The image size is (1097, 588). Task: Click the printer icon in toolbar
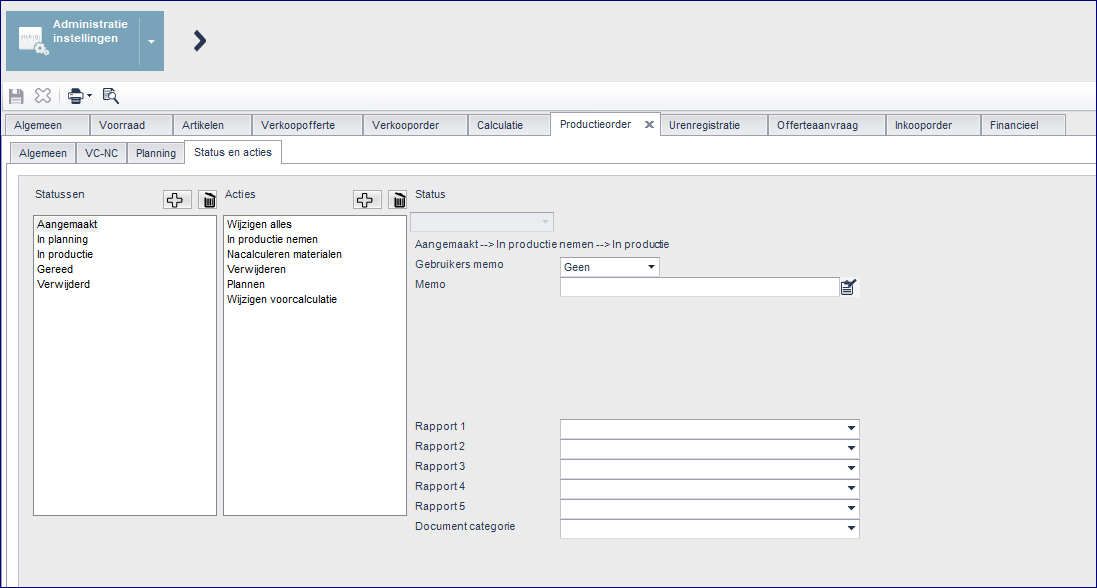75,96
